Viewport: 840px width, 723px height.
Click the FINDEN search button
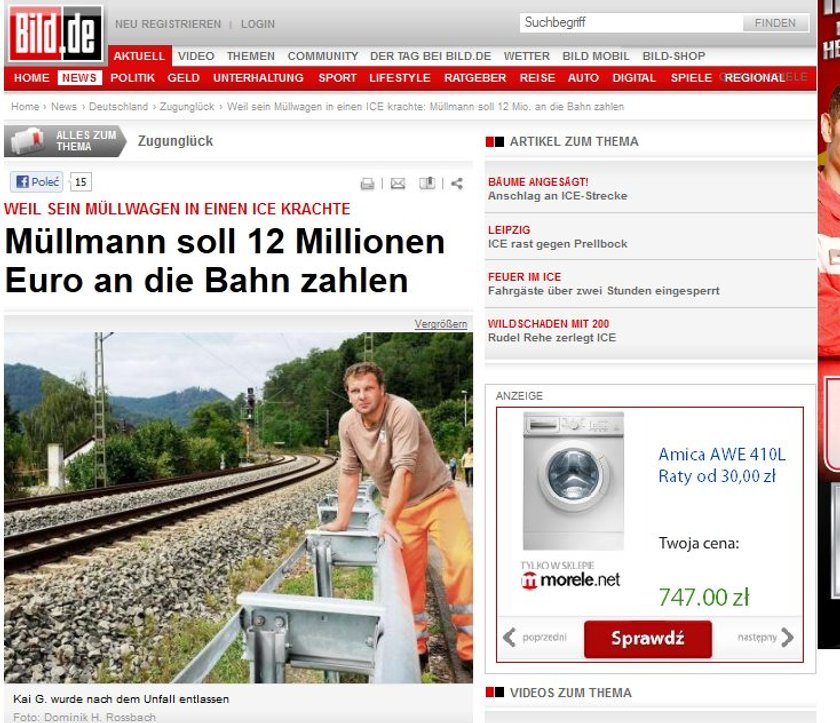tap(775, 23)
